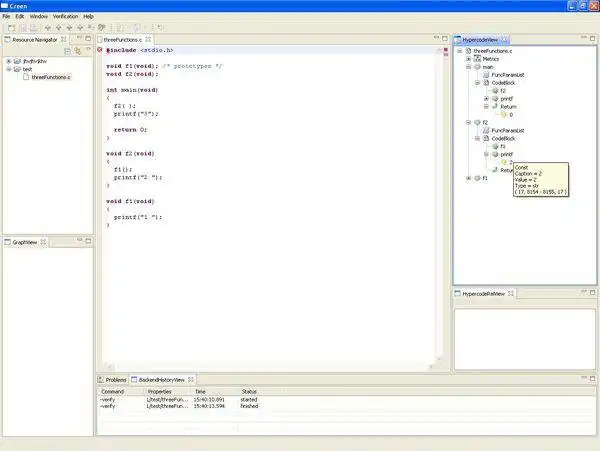The width and height of the screenshot is (600, 451).
Task: Maximize the HypercodeRaView panel
Action: point(592,292)
